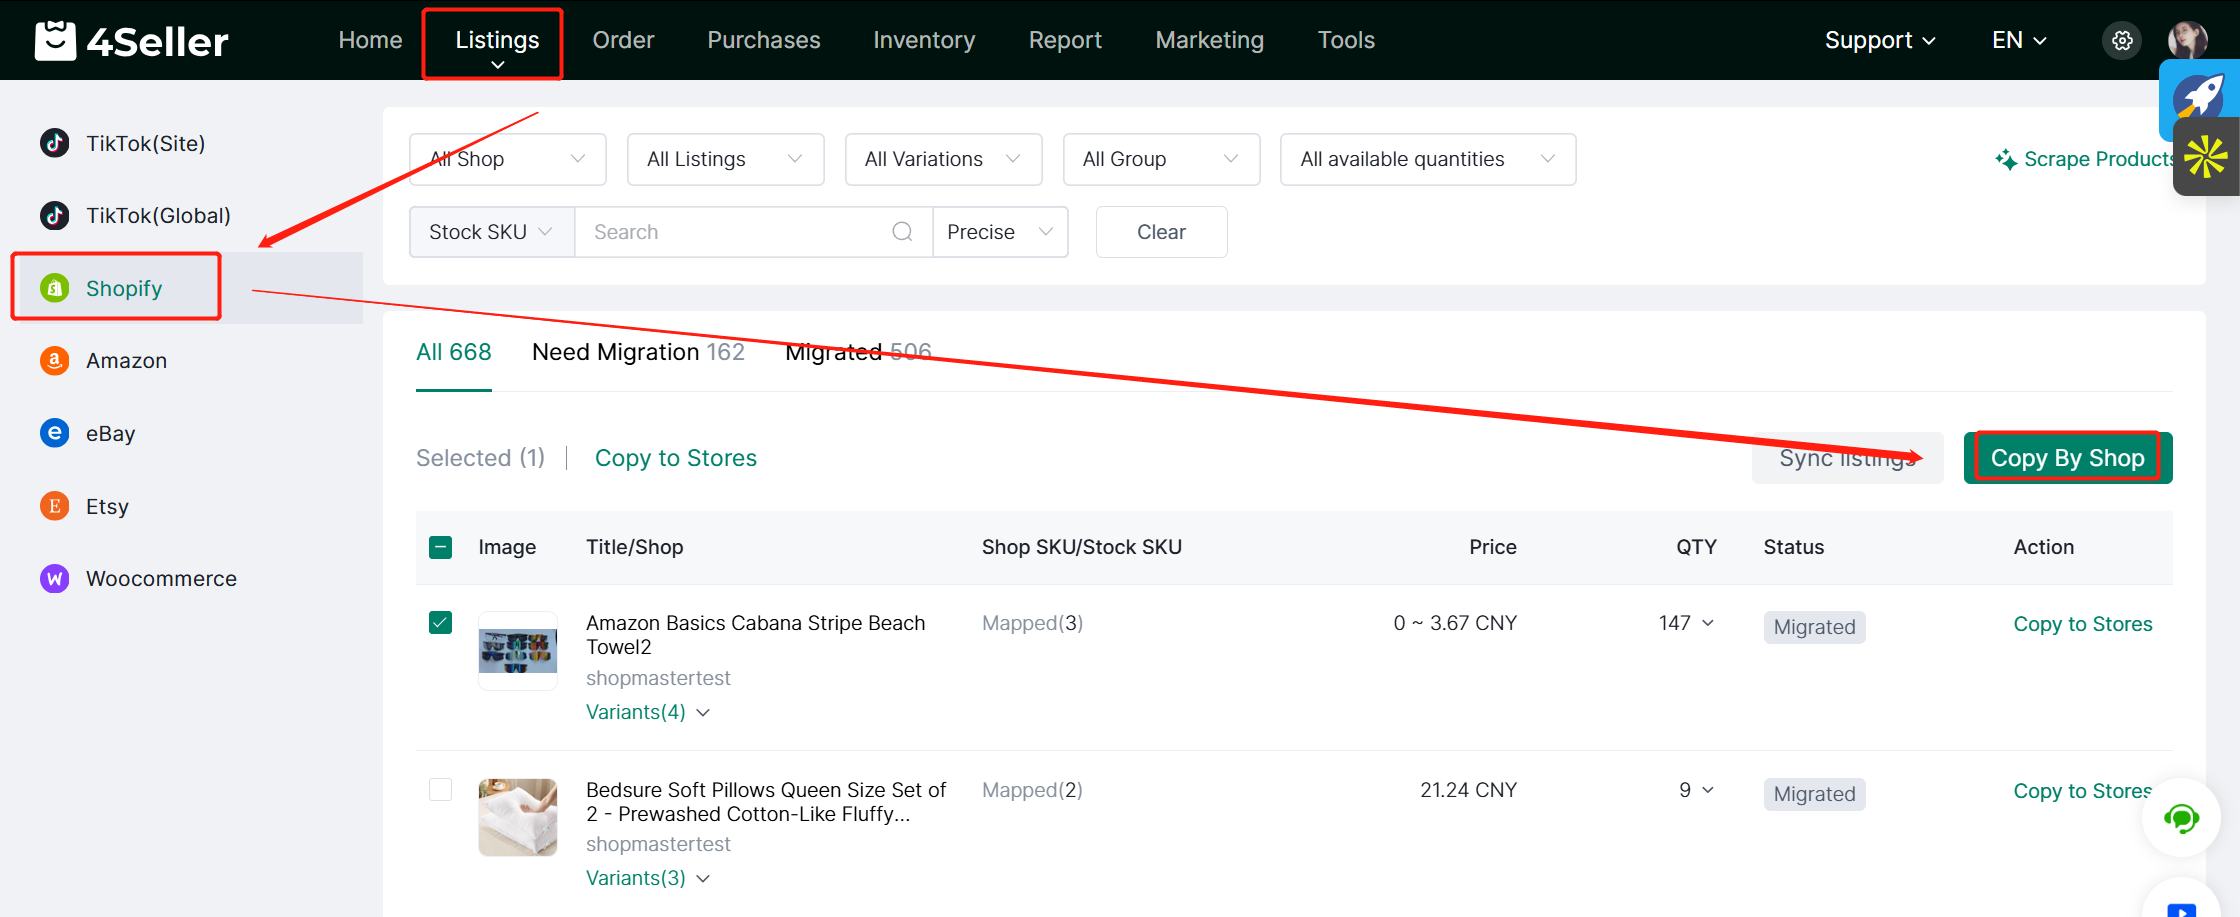Open the settings gear icon
This screenshot has width=2240, height=917.
(x=2122, y=40)
